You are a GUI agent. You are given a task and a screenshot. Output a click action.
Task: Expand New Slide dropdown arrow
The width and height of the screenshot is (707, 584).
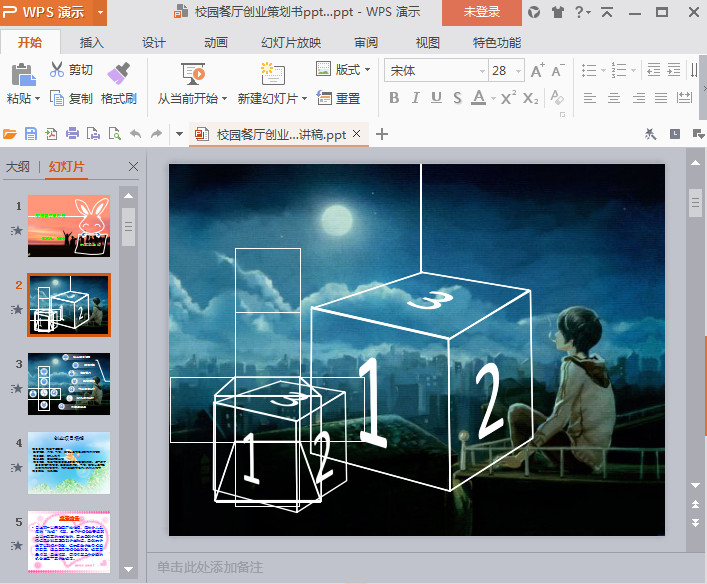pos(305,98)
